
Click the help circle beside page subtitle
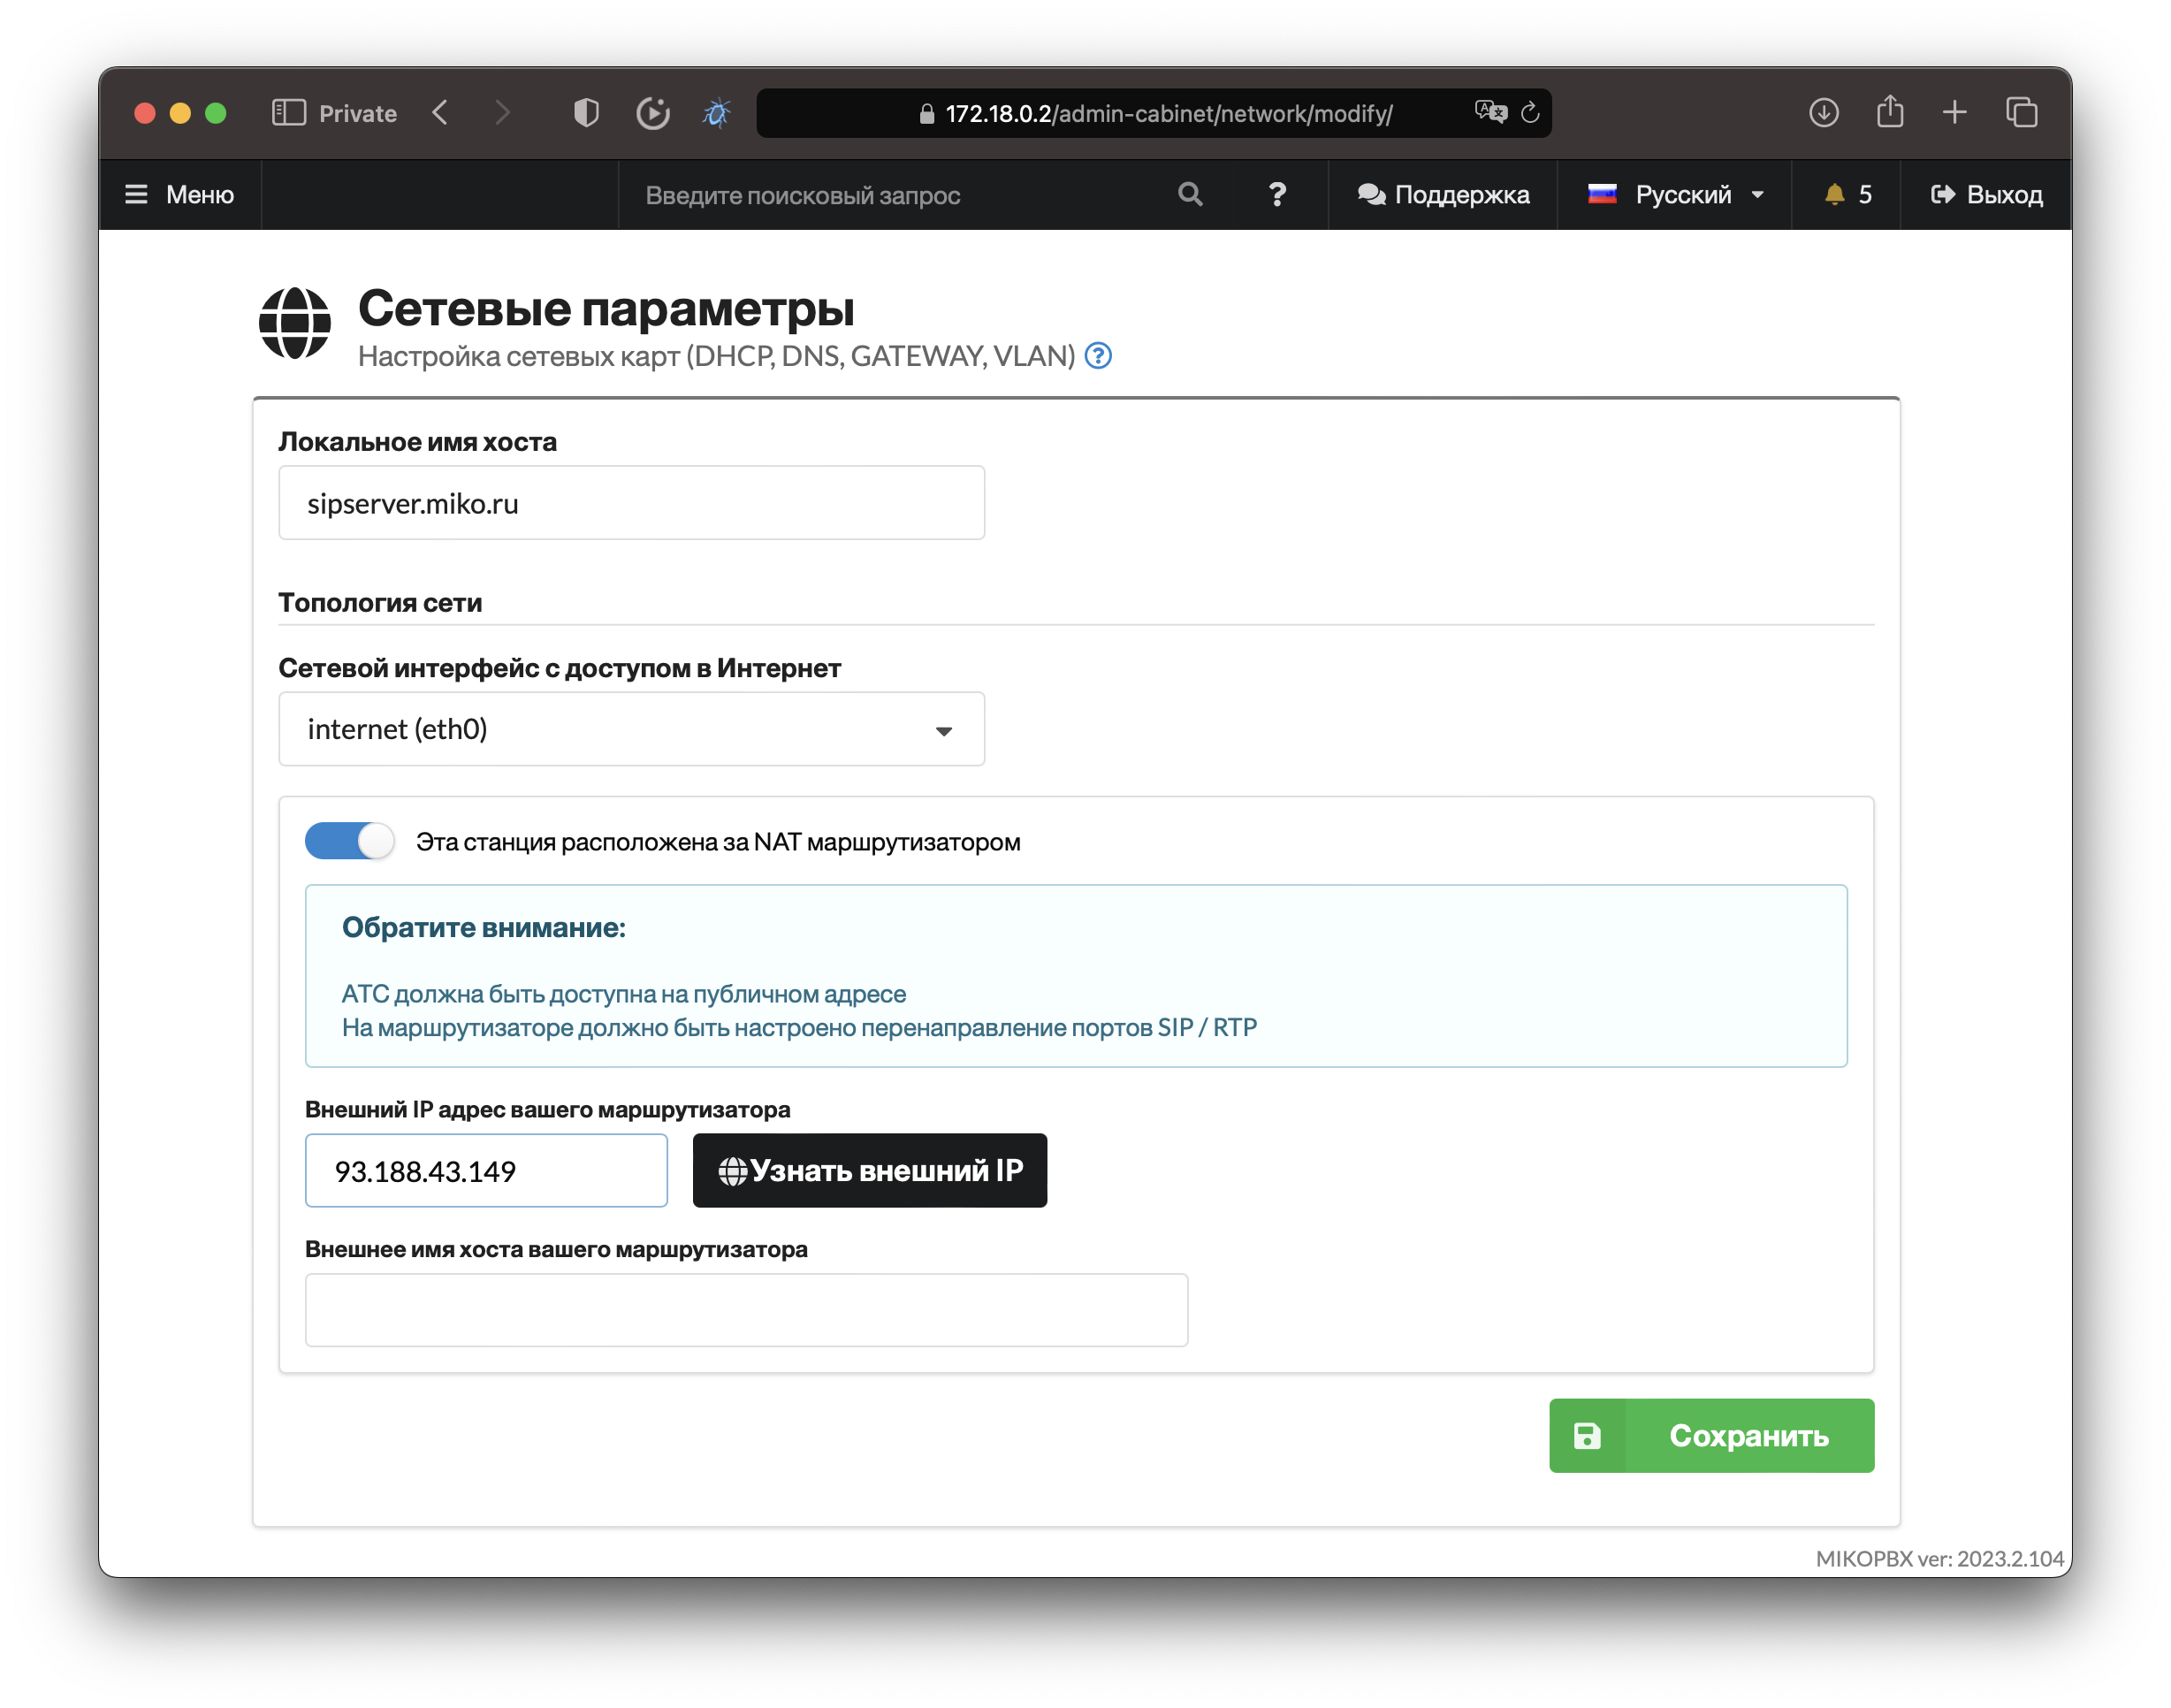point(1098,356)
